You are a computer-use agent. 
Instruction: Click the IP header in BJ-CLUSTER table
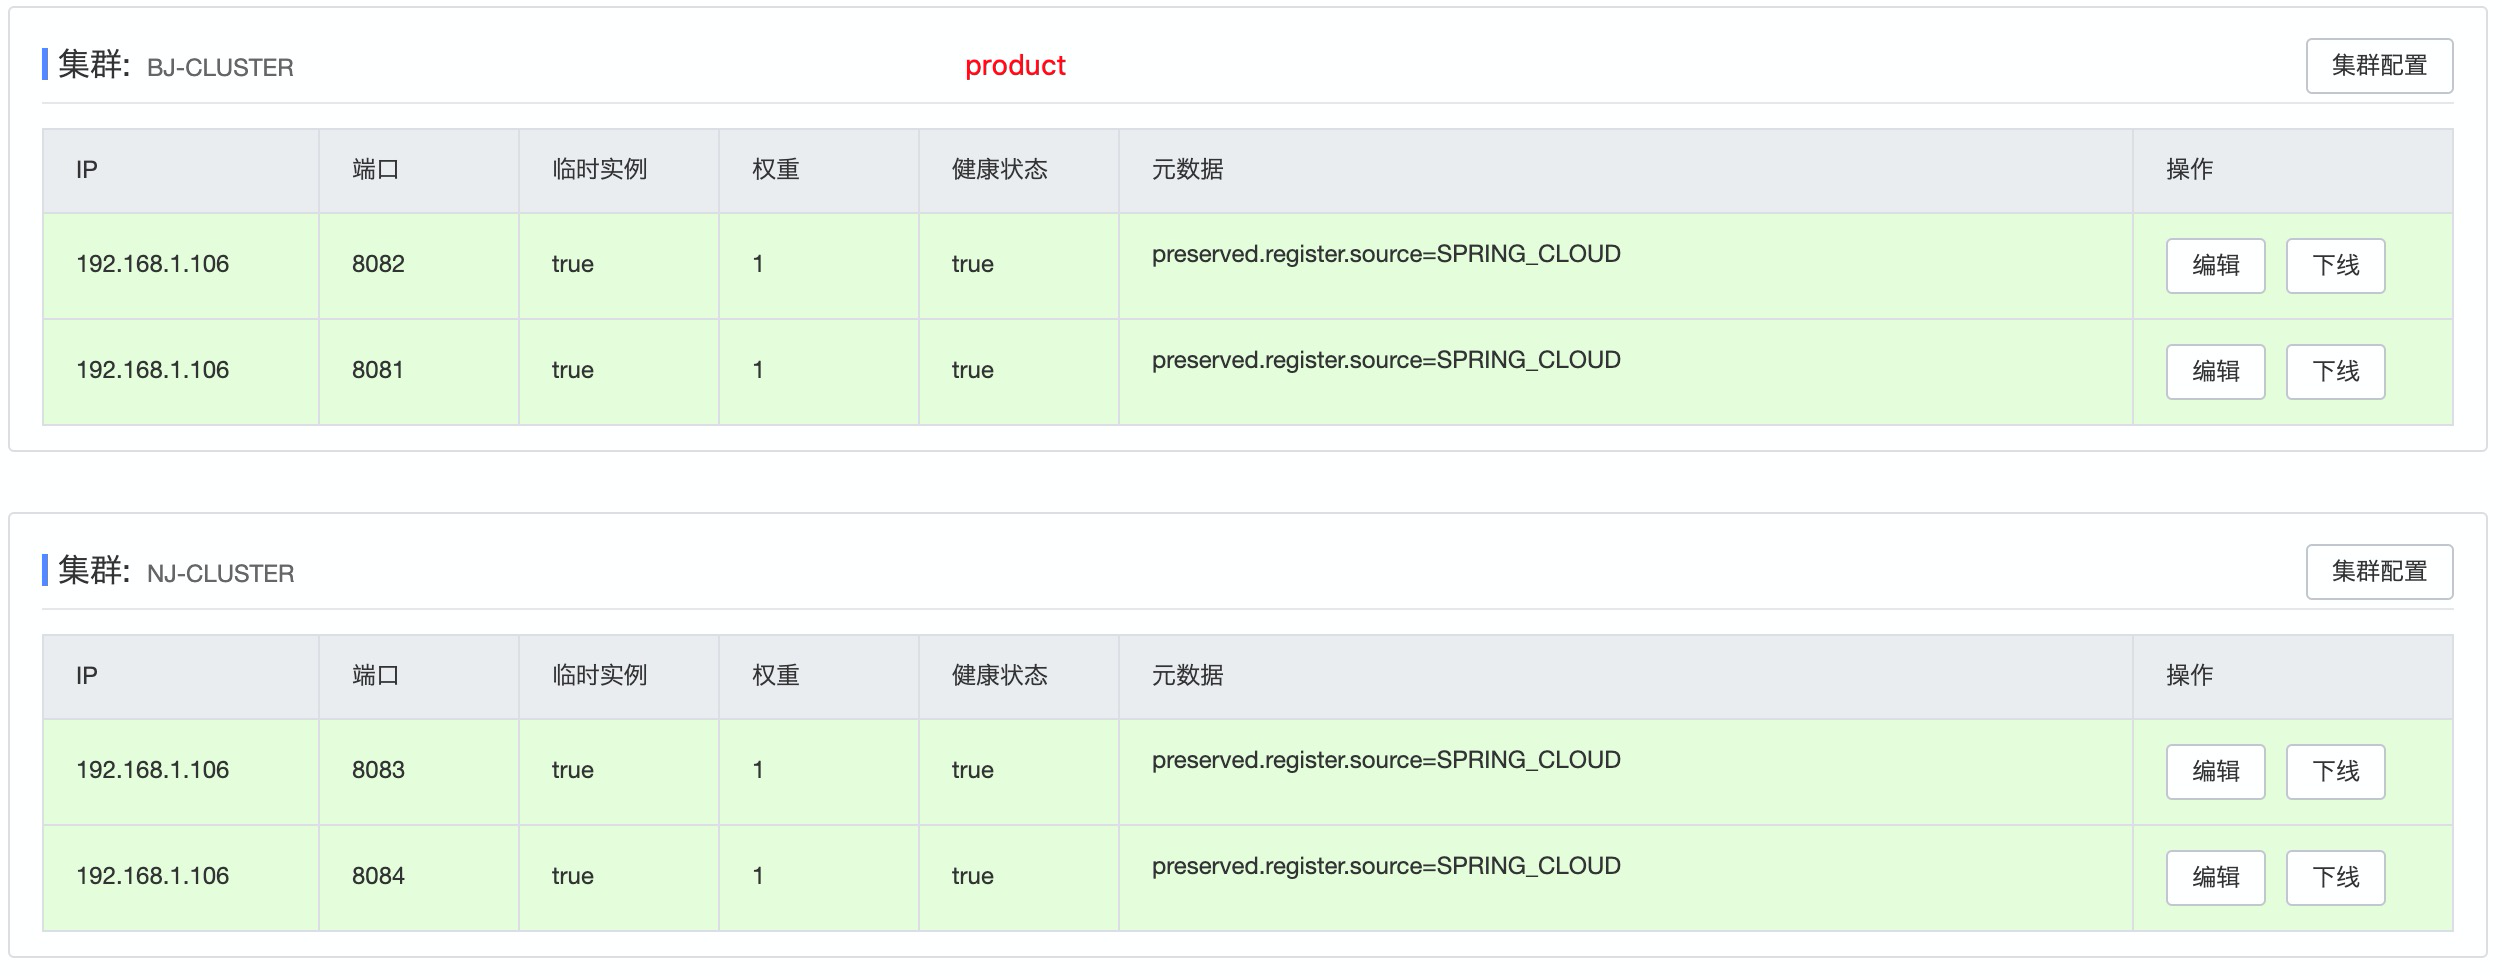click(x=87, y=170)
